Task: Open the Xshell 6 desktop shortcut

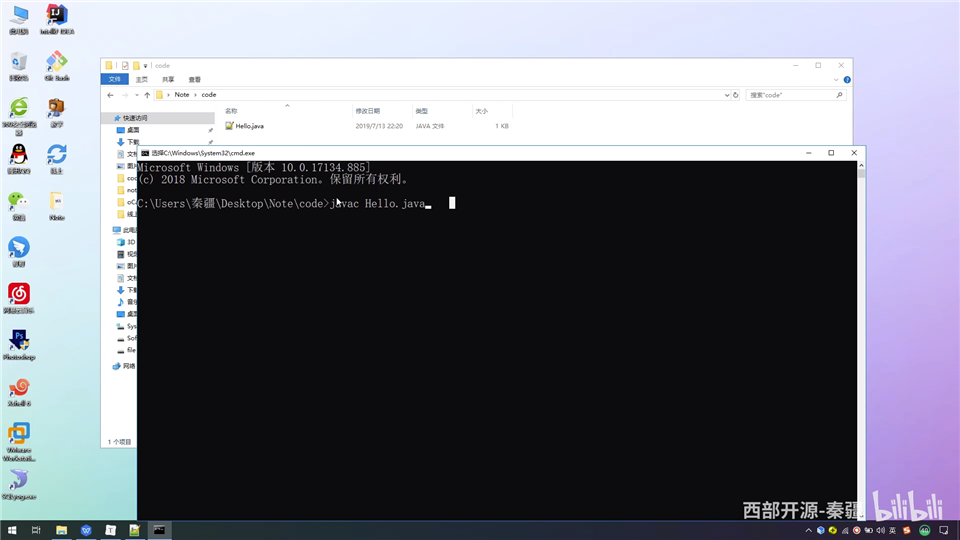Action: [x=19, y=391]
